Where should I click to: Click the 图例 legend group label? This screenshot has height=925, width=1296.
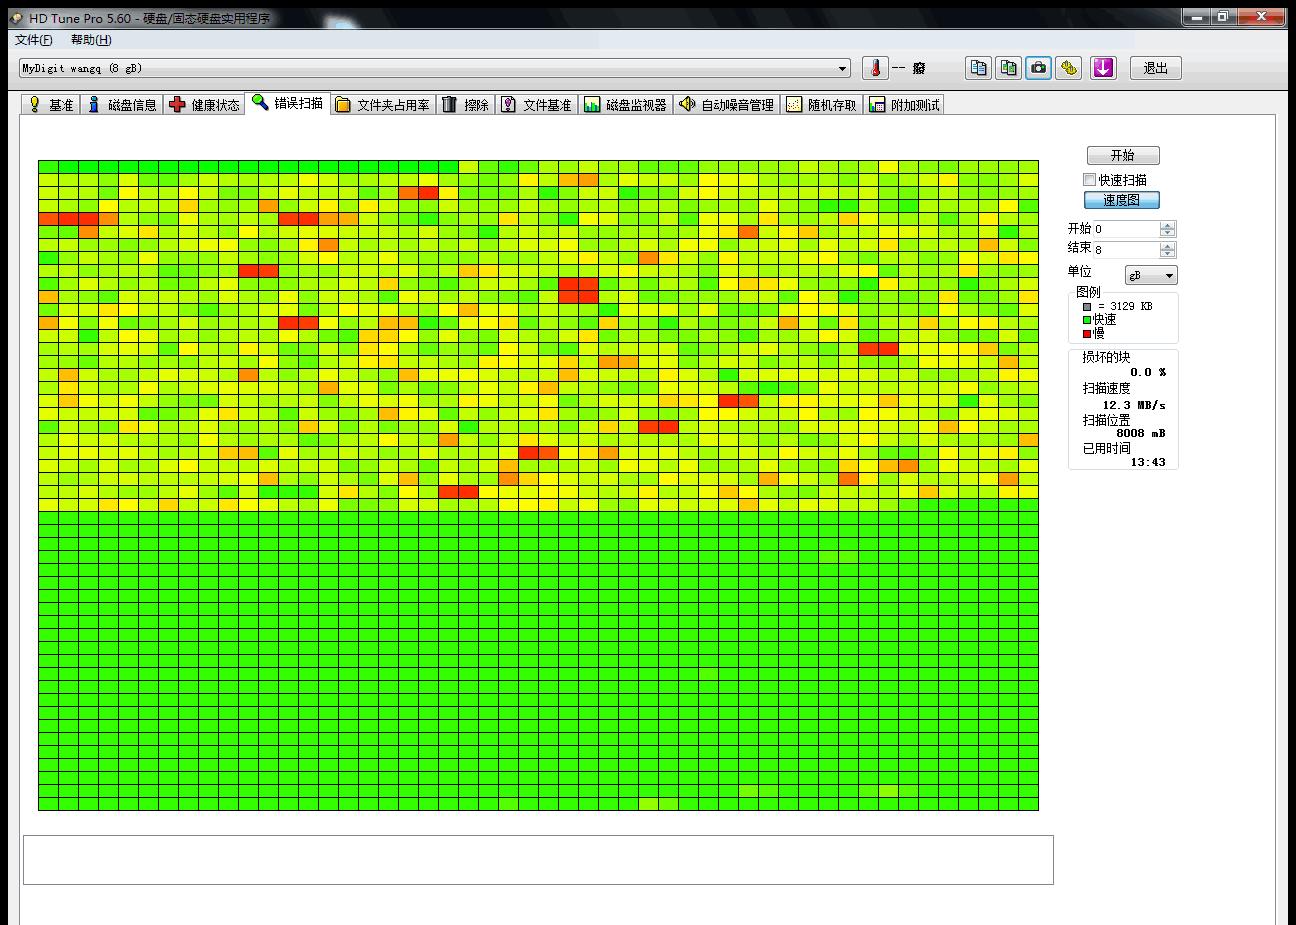pos(1088,292)
